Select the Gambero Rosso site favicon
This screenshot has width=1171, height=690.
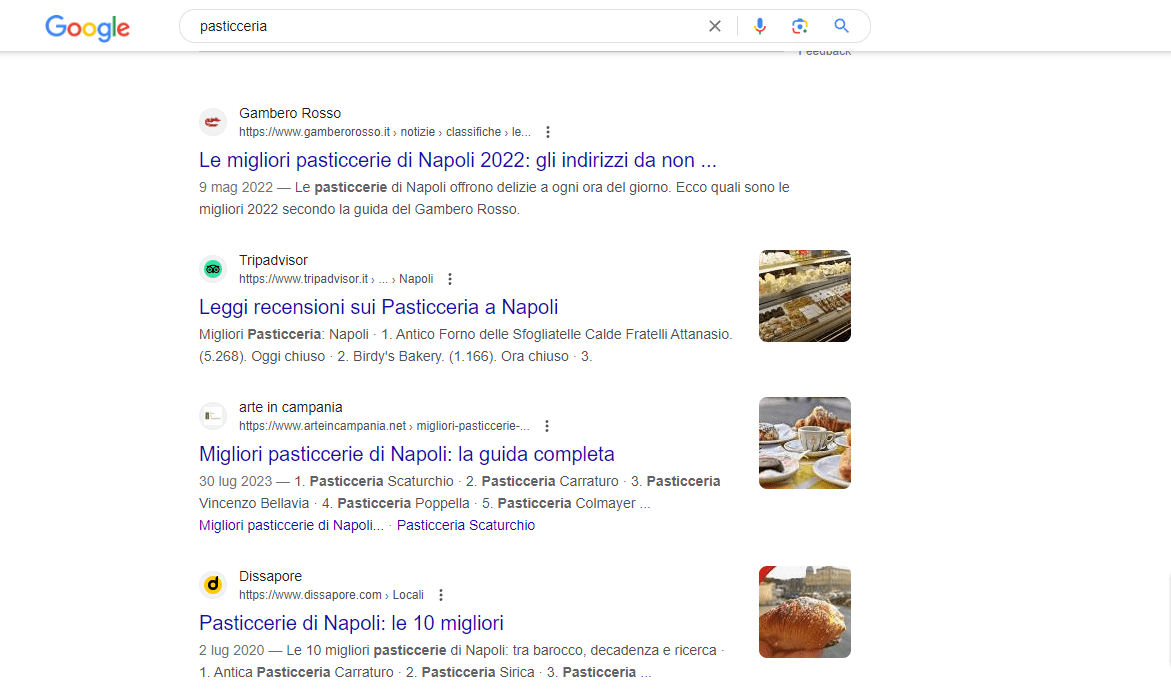point(213,122)
